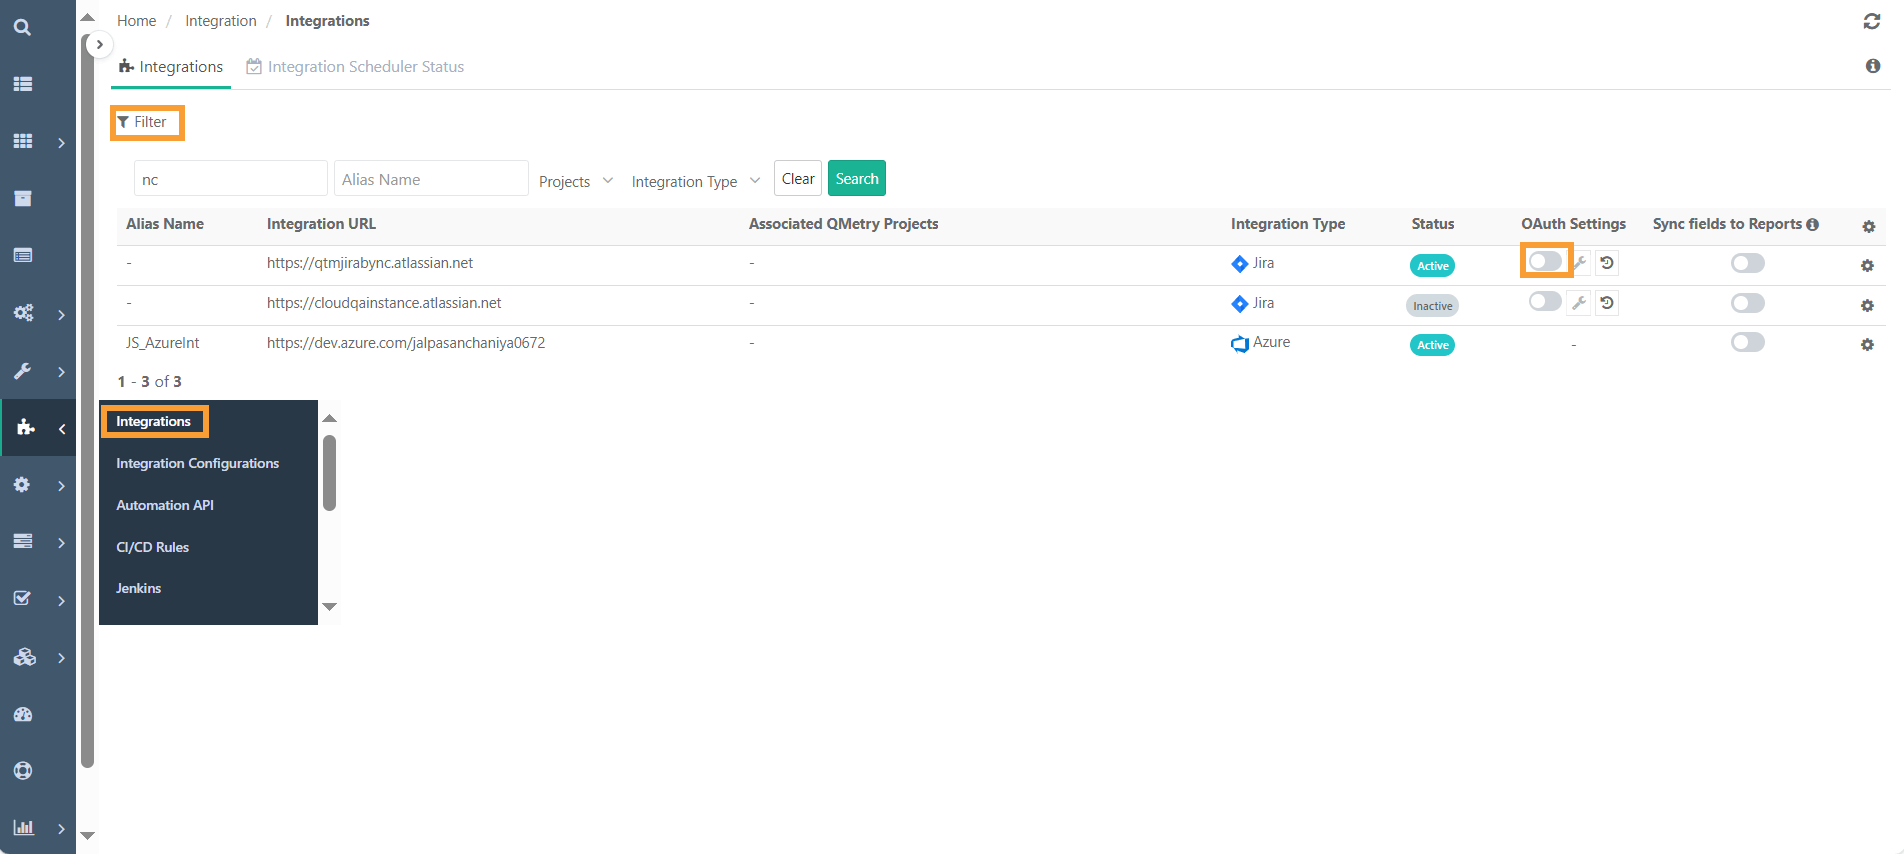The image size is (1904, 854).
Task: Open gear actions for JS_AzureInt row
Action: 1867,345
